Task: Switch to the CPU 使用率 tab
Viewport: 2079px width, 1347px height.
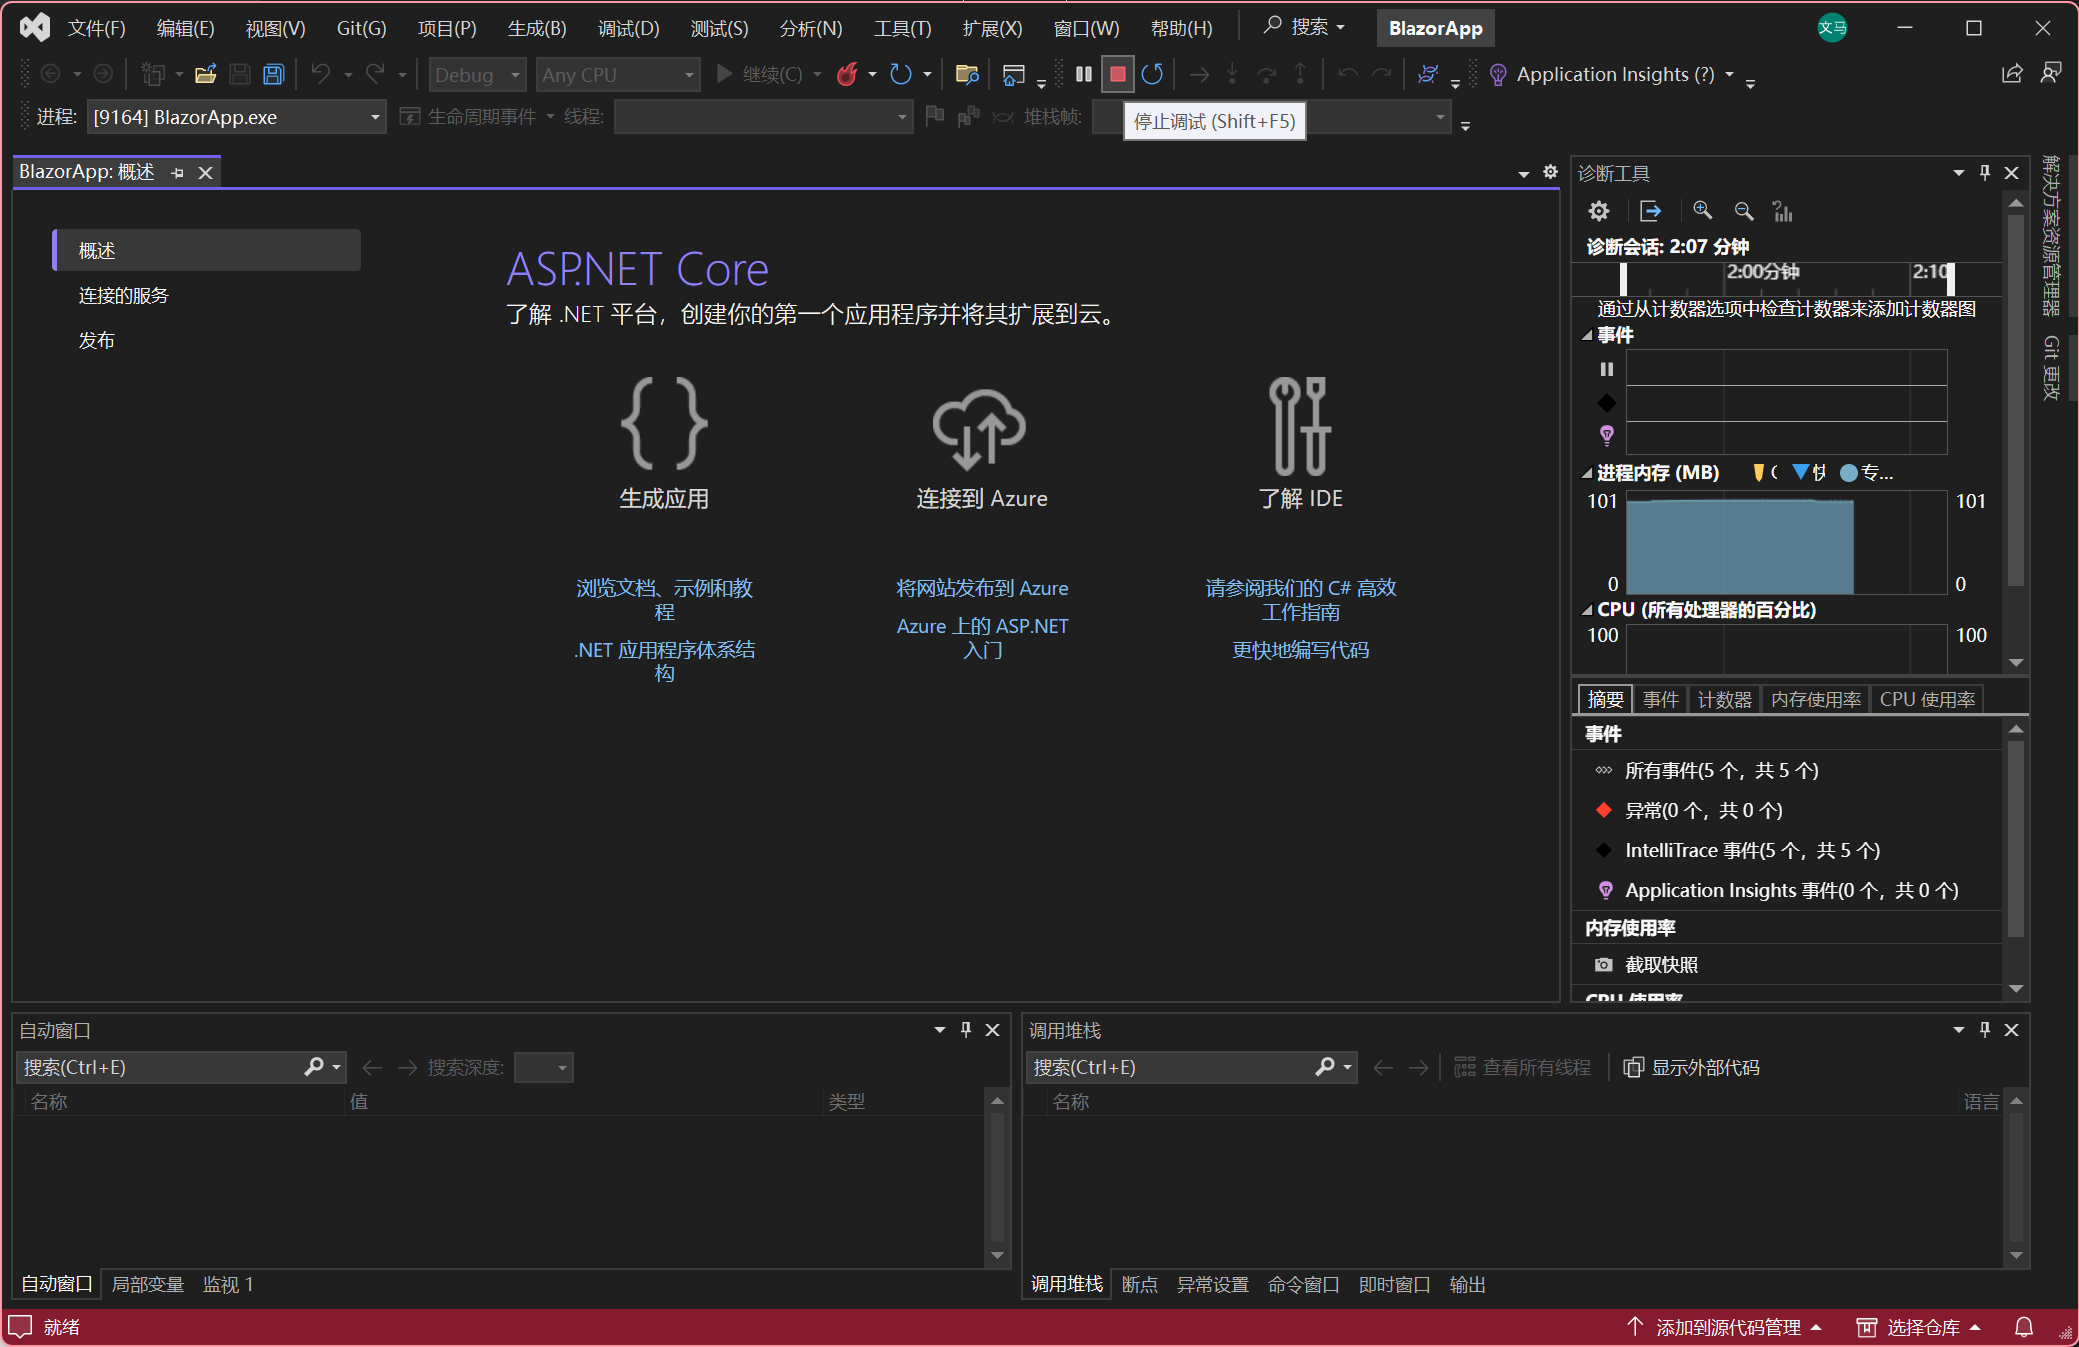Action: (1927, 699)
